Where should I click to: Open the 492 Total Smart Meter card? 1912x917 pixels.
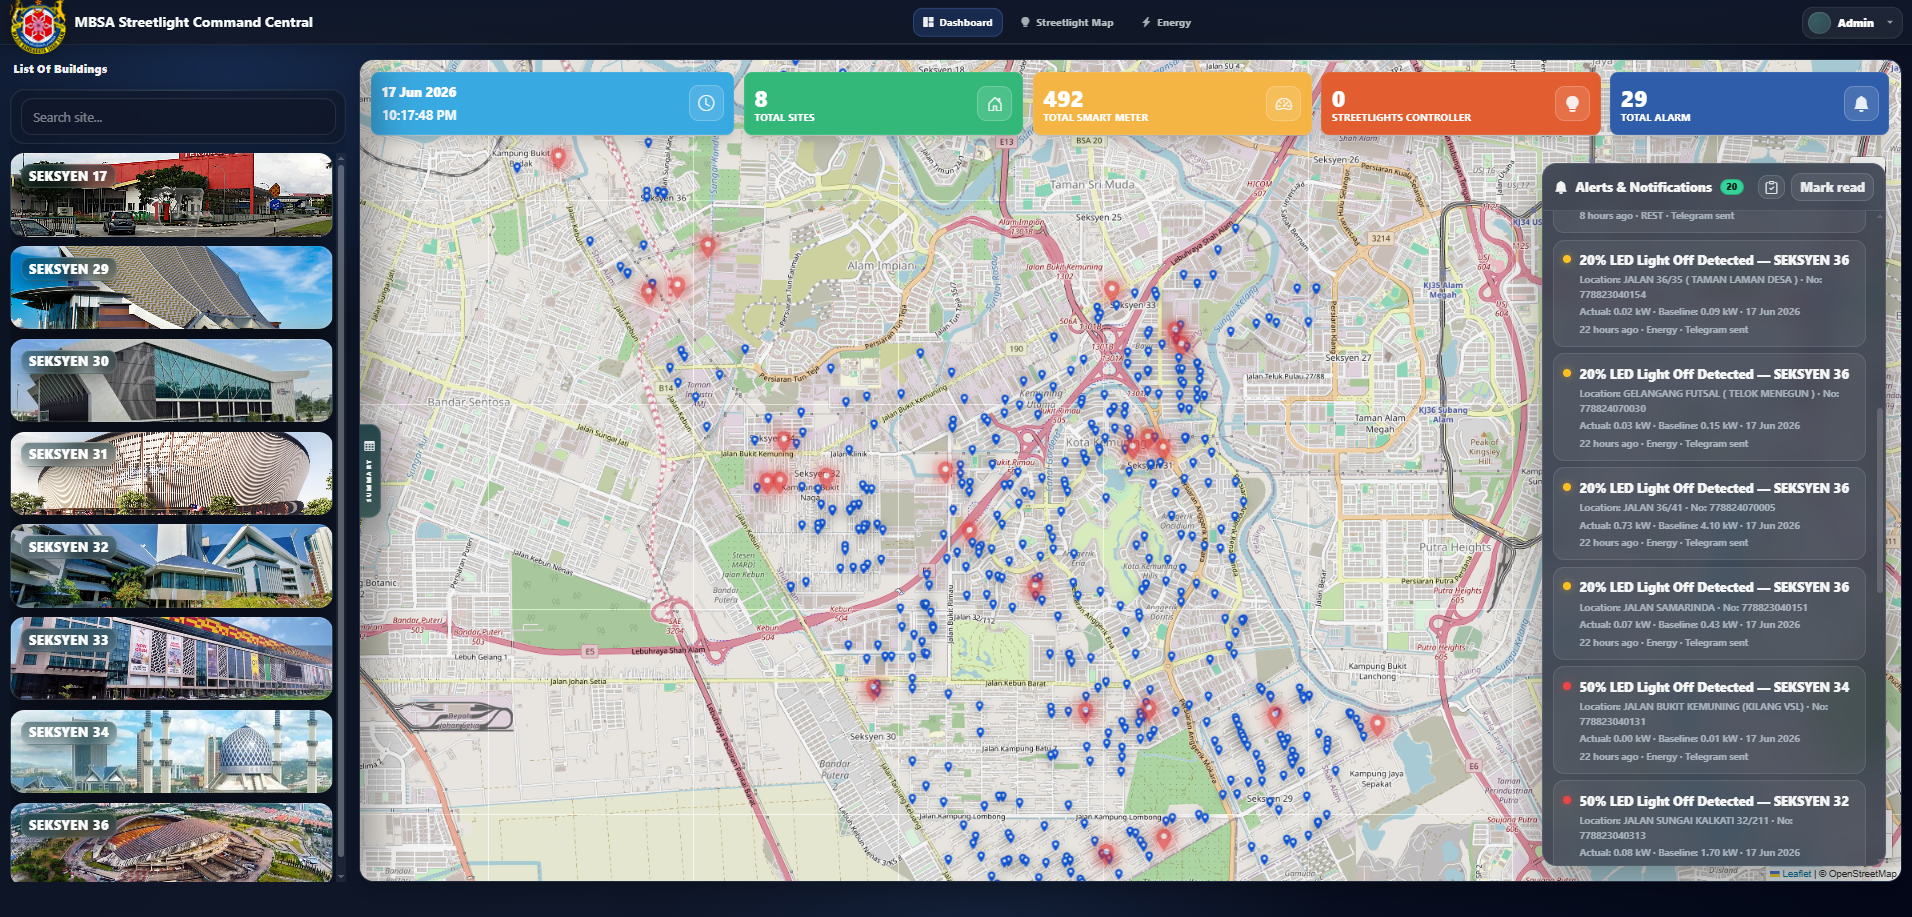pos(1171,103)
